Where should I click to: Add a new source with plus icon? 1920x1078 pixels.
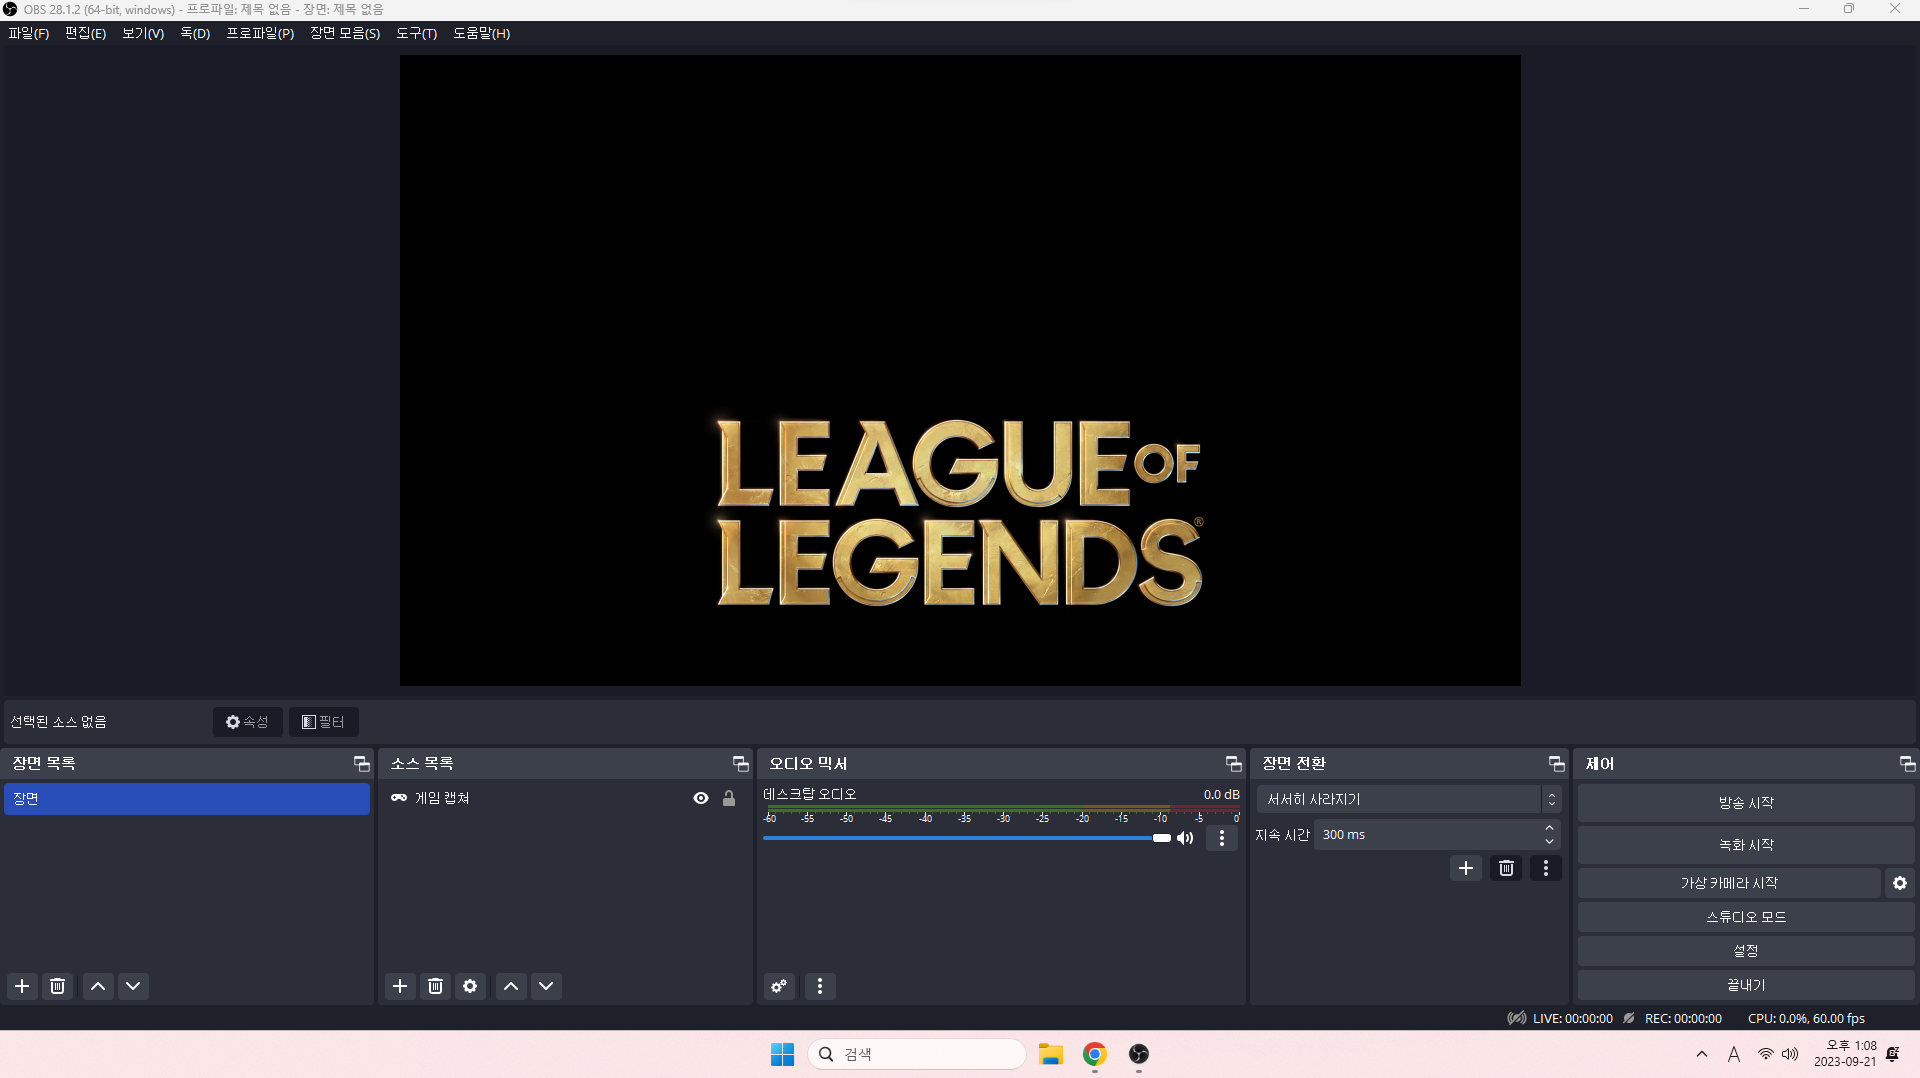pos(400,986)
